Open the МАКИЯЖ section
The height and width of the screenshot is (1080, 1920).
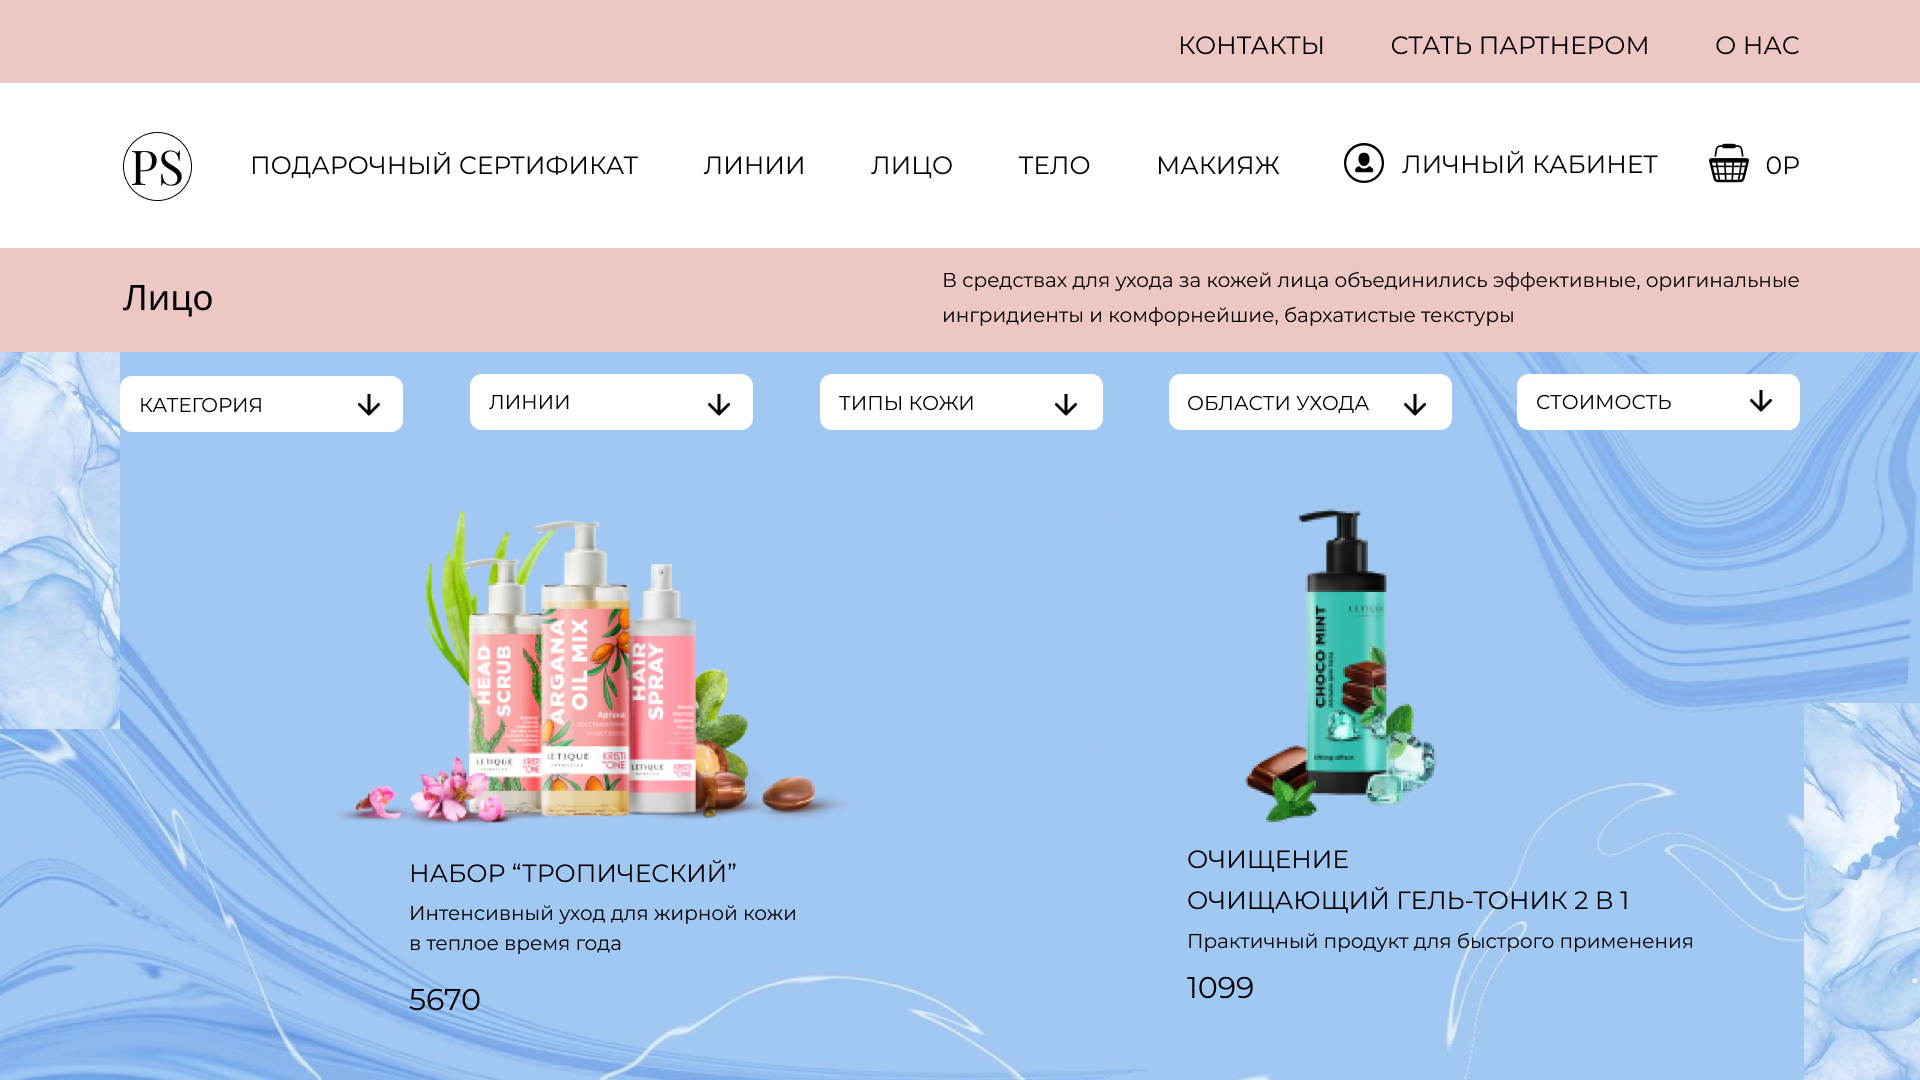click(1218, 165)
